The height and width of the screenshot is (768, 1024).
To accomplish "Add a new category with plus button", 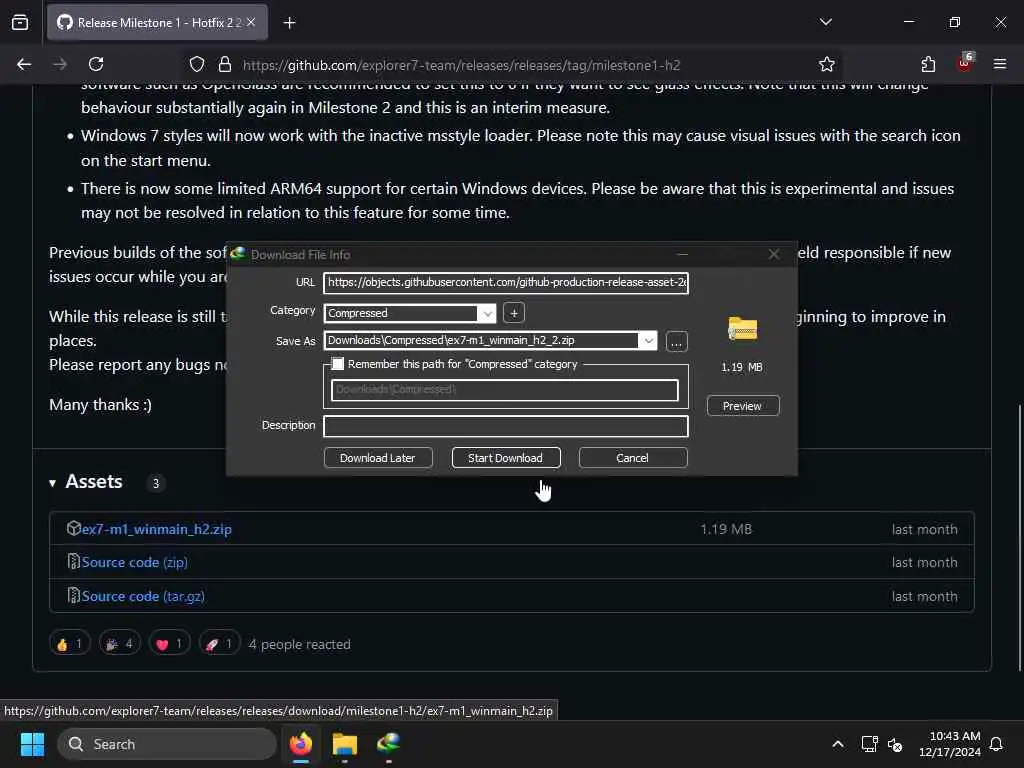I will pos(514,313).
